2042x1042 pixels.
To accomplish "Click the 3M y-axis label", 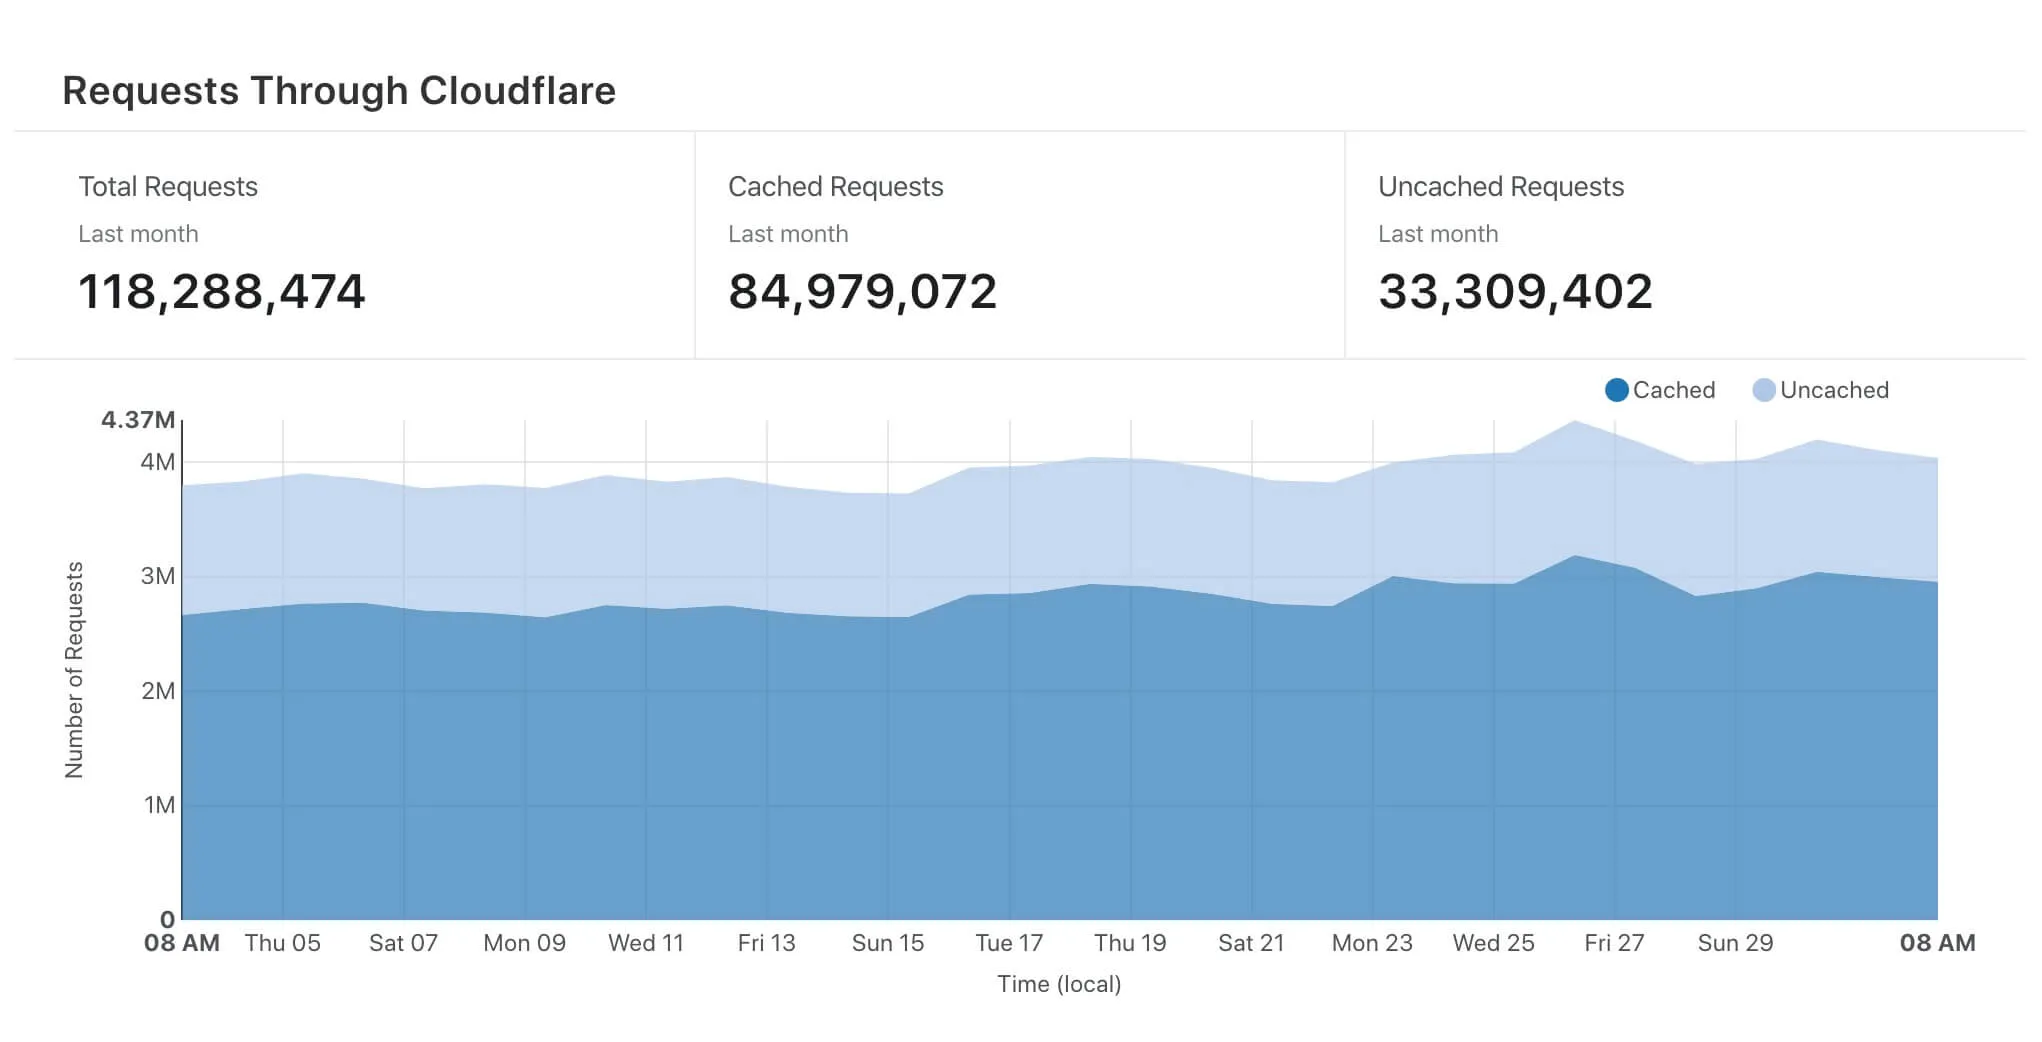I will [x=157, y=576].
